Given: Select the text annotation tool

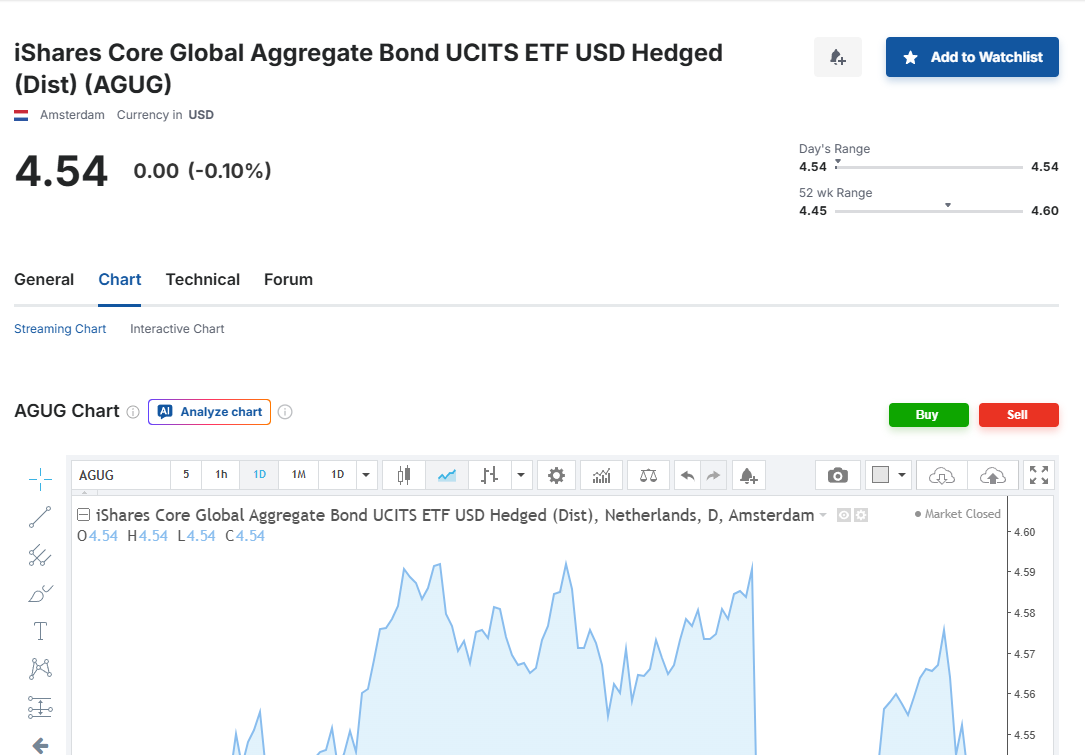Looking at the screenshot, I should (40, 631).
